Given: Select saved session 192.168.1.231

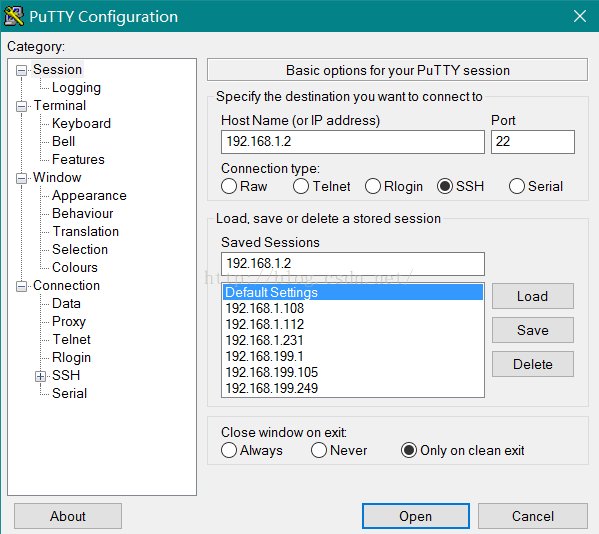Looking at the screenshot, I should [x=353, y=340].
